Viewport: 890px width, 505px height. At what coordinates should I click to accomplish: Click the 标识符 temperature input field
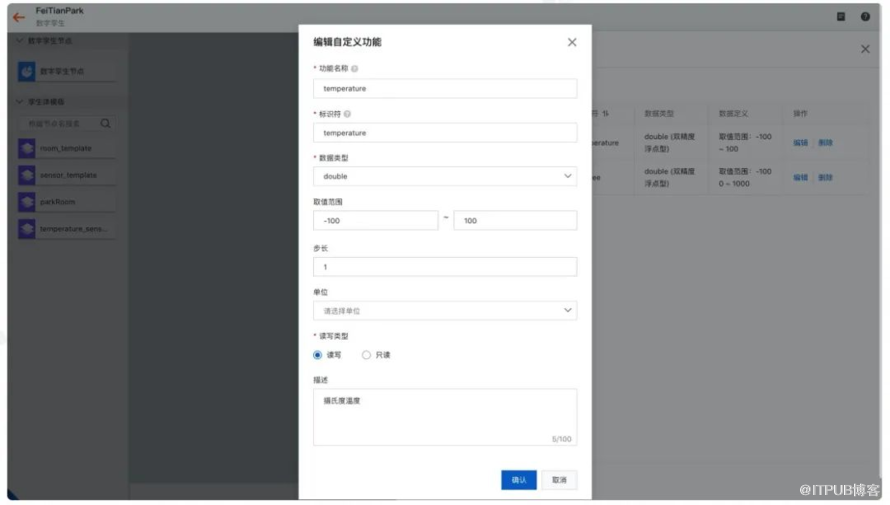click(x=445, y=133)
